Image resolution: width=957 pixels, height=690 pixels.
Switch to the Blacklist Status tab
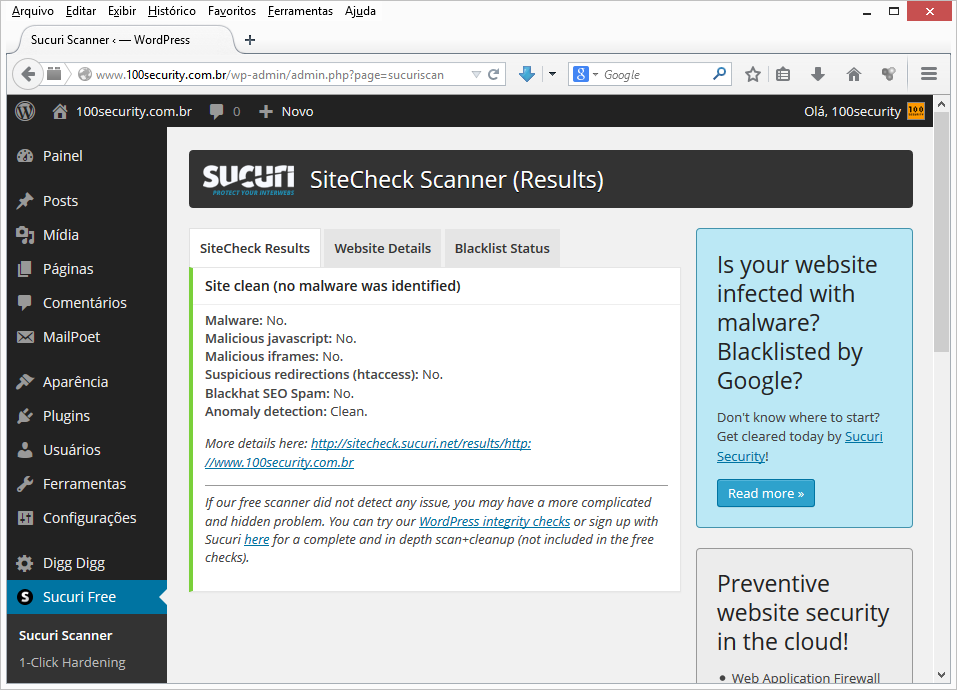pos(502,248)
